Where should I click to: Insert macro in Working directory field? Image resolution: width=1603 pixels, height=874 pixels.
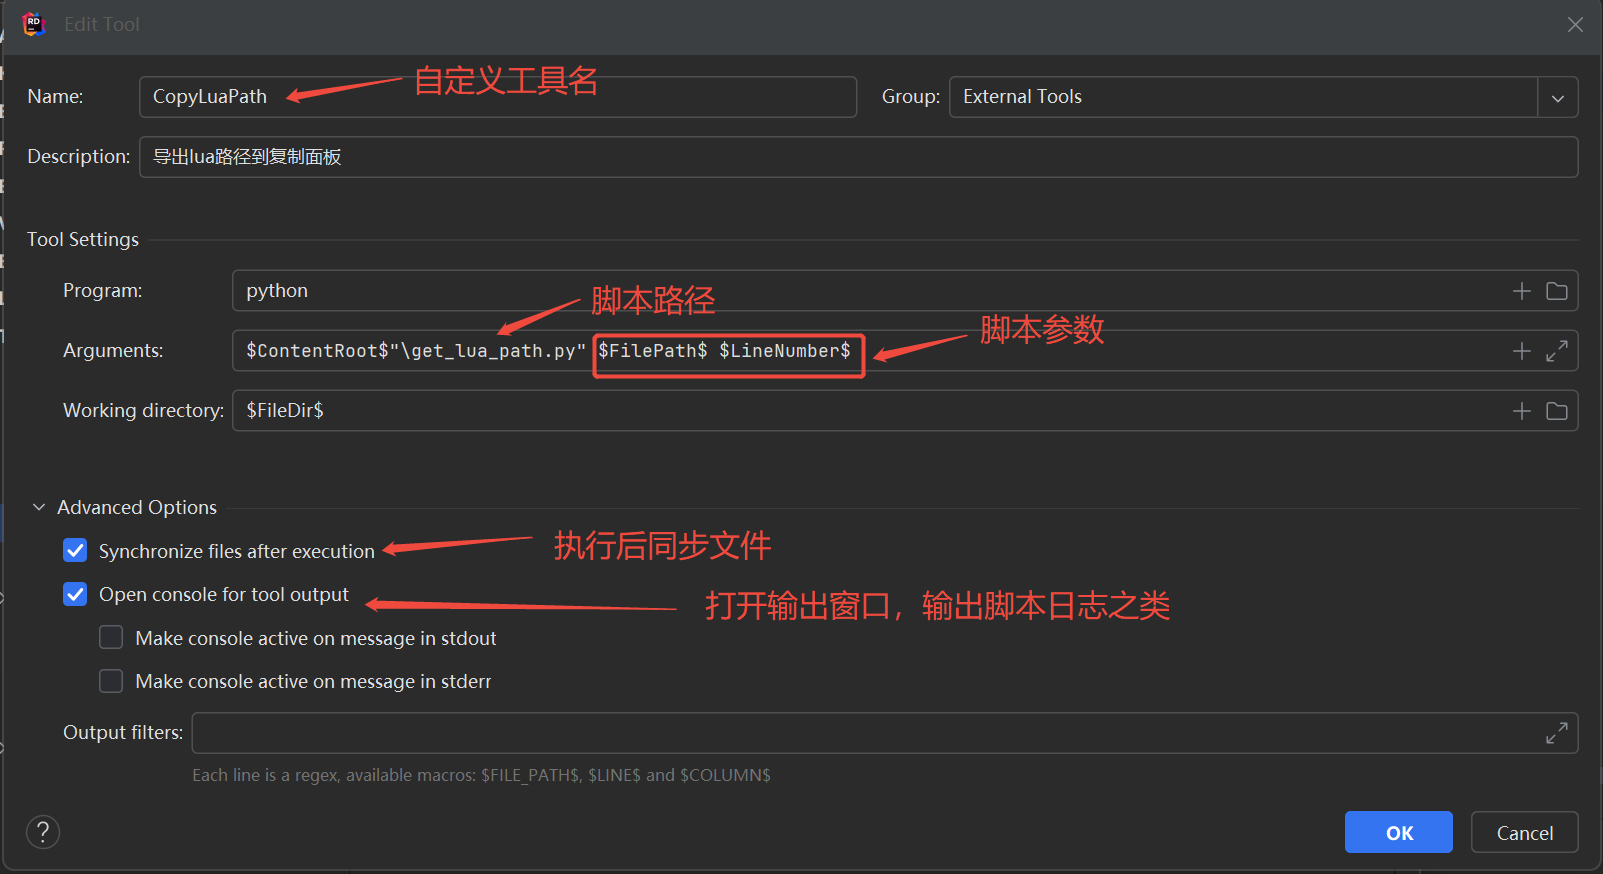(x=1521, y=411)
